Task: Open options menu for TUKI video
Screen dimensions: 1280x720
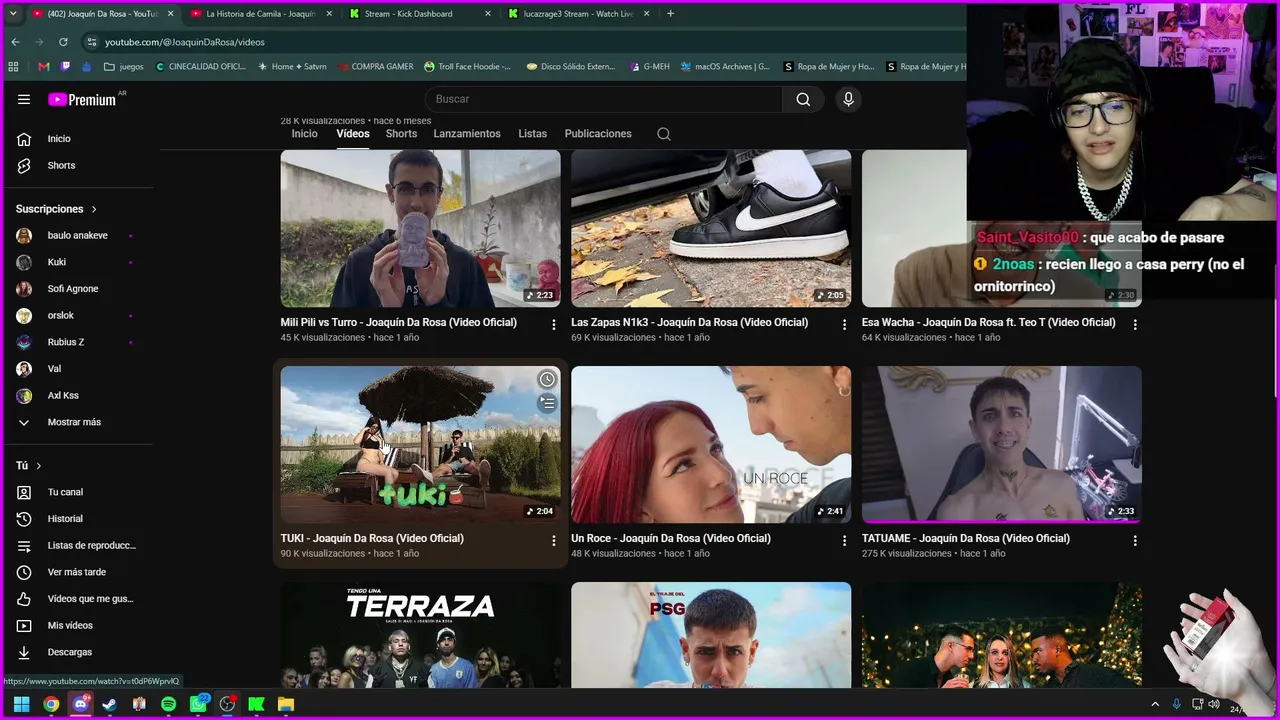Action: pyautogui.click(x=554, y=540)
